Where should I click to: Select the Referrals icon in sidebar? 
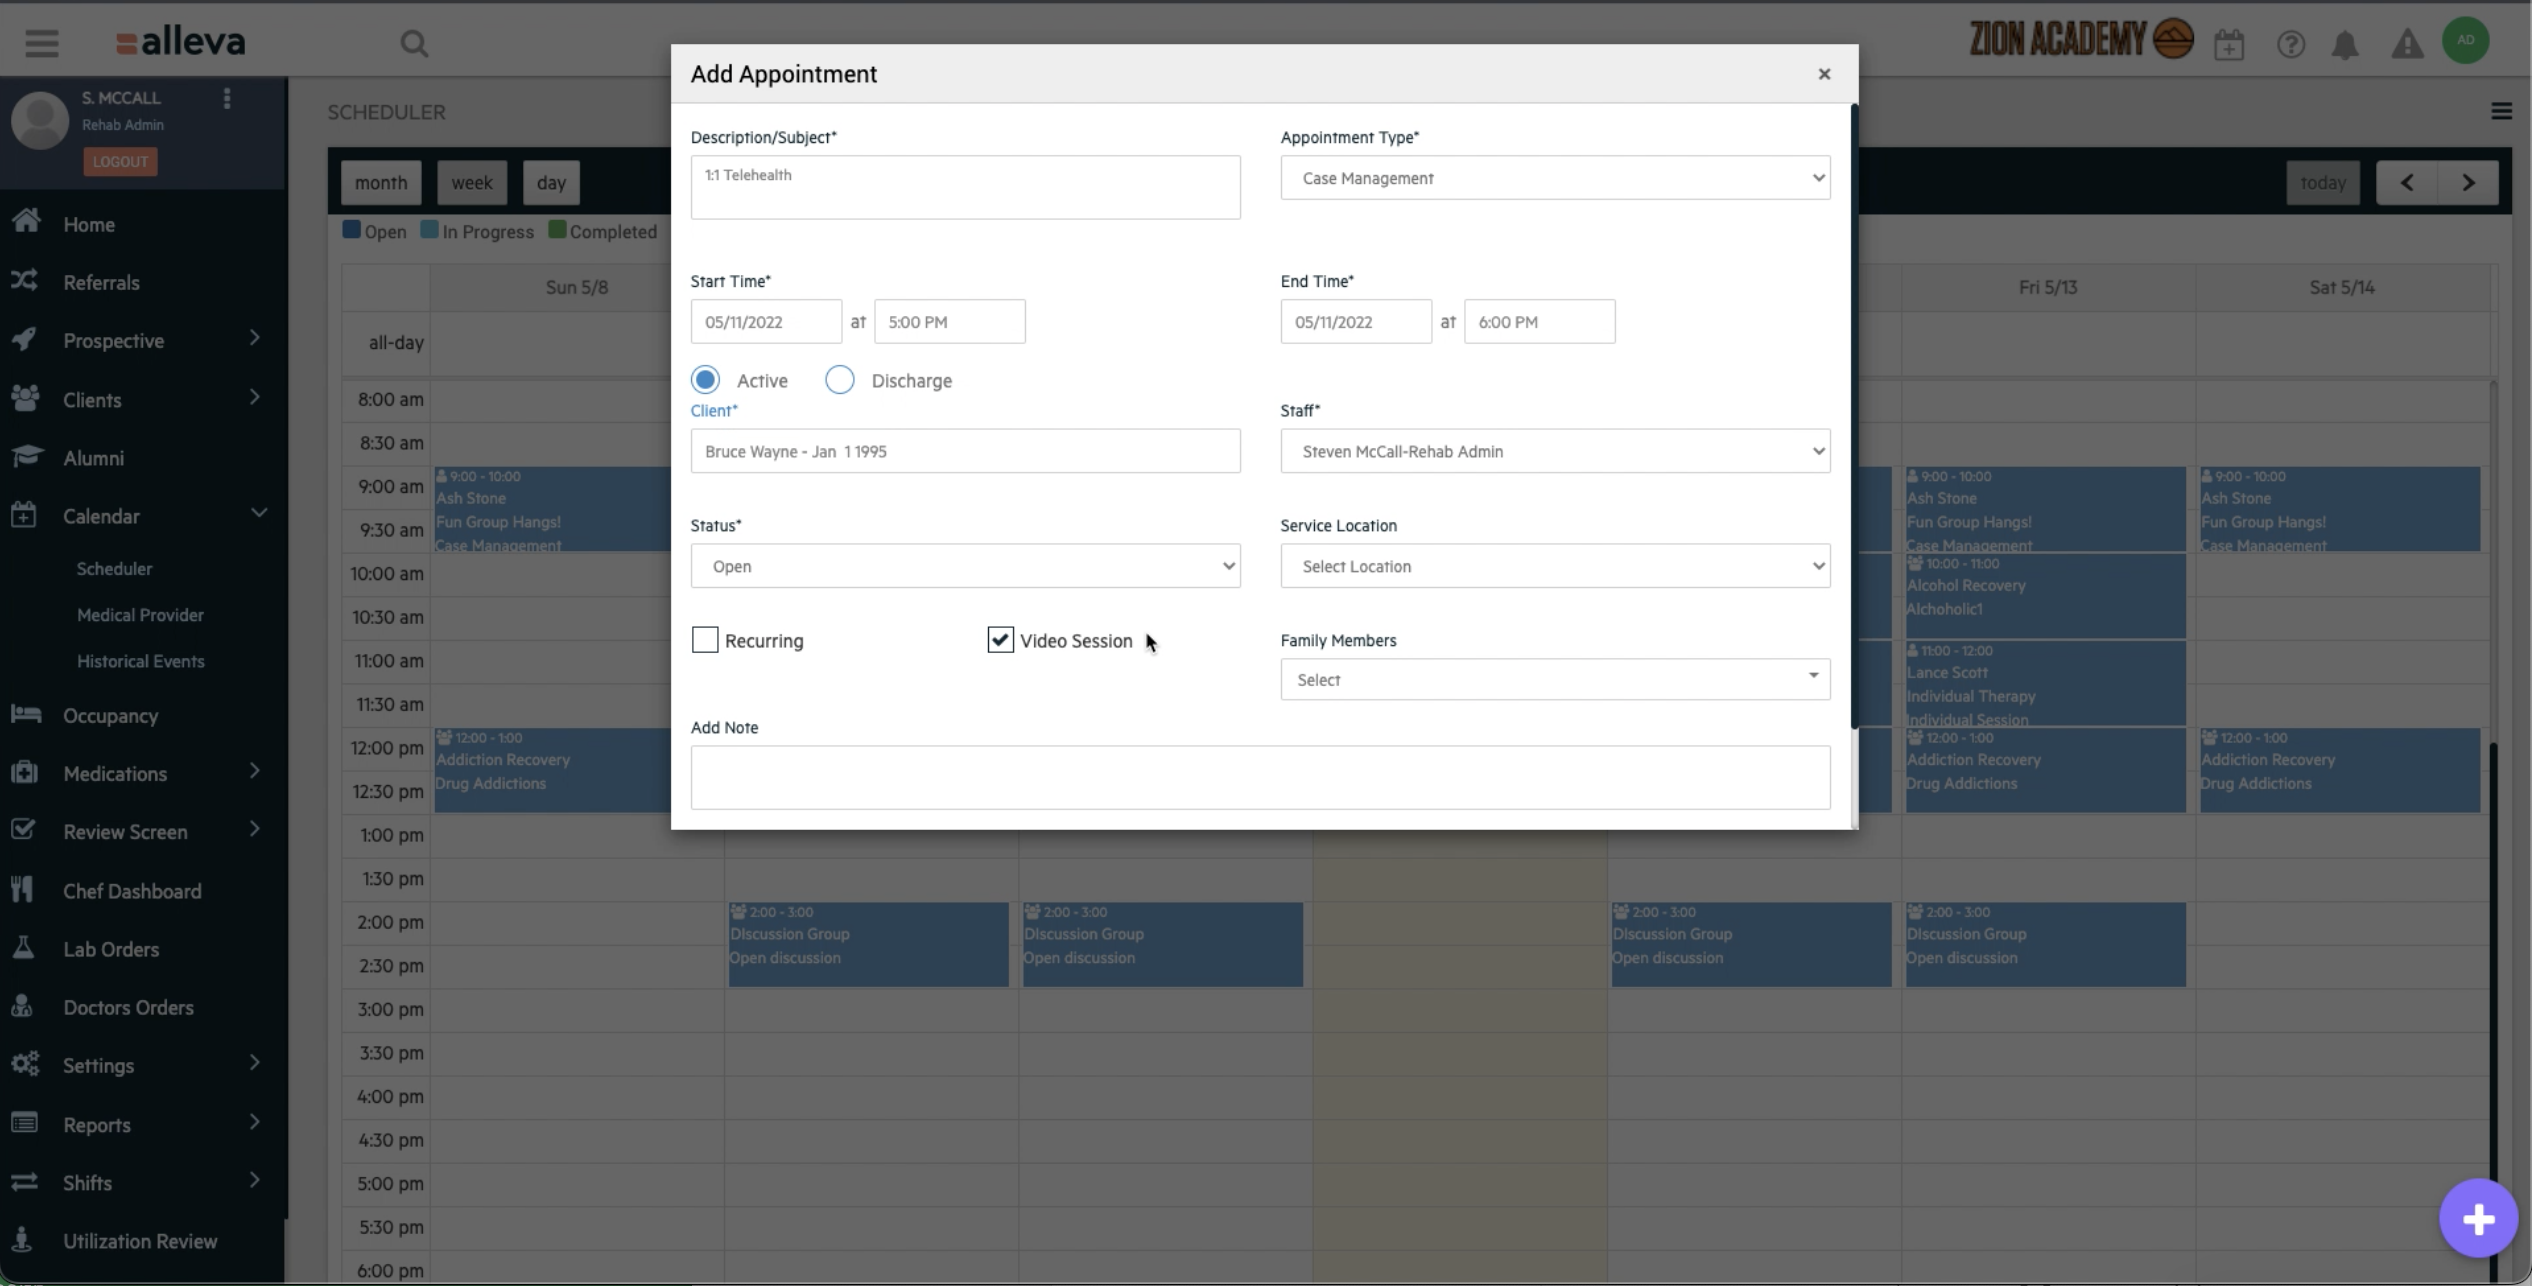pyautogui.click(x=26, y=281)
